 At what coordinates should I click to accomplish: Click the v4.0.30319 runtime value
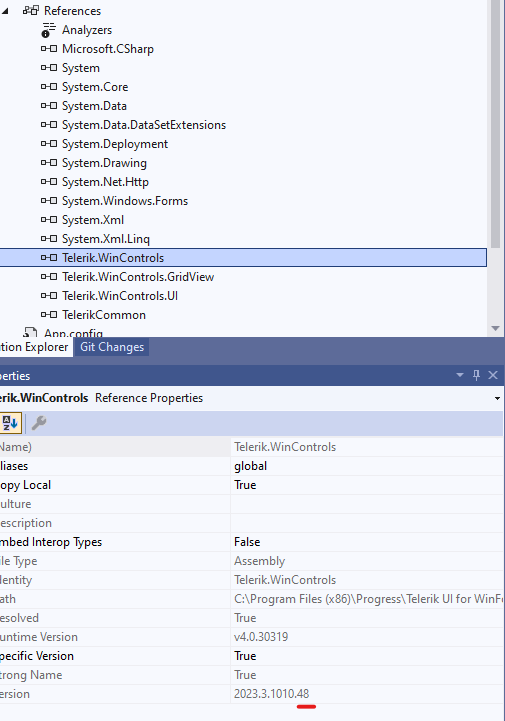point(261,637)
